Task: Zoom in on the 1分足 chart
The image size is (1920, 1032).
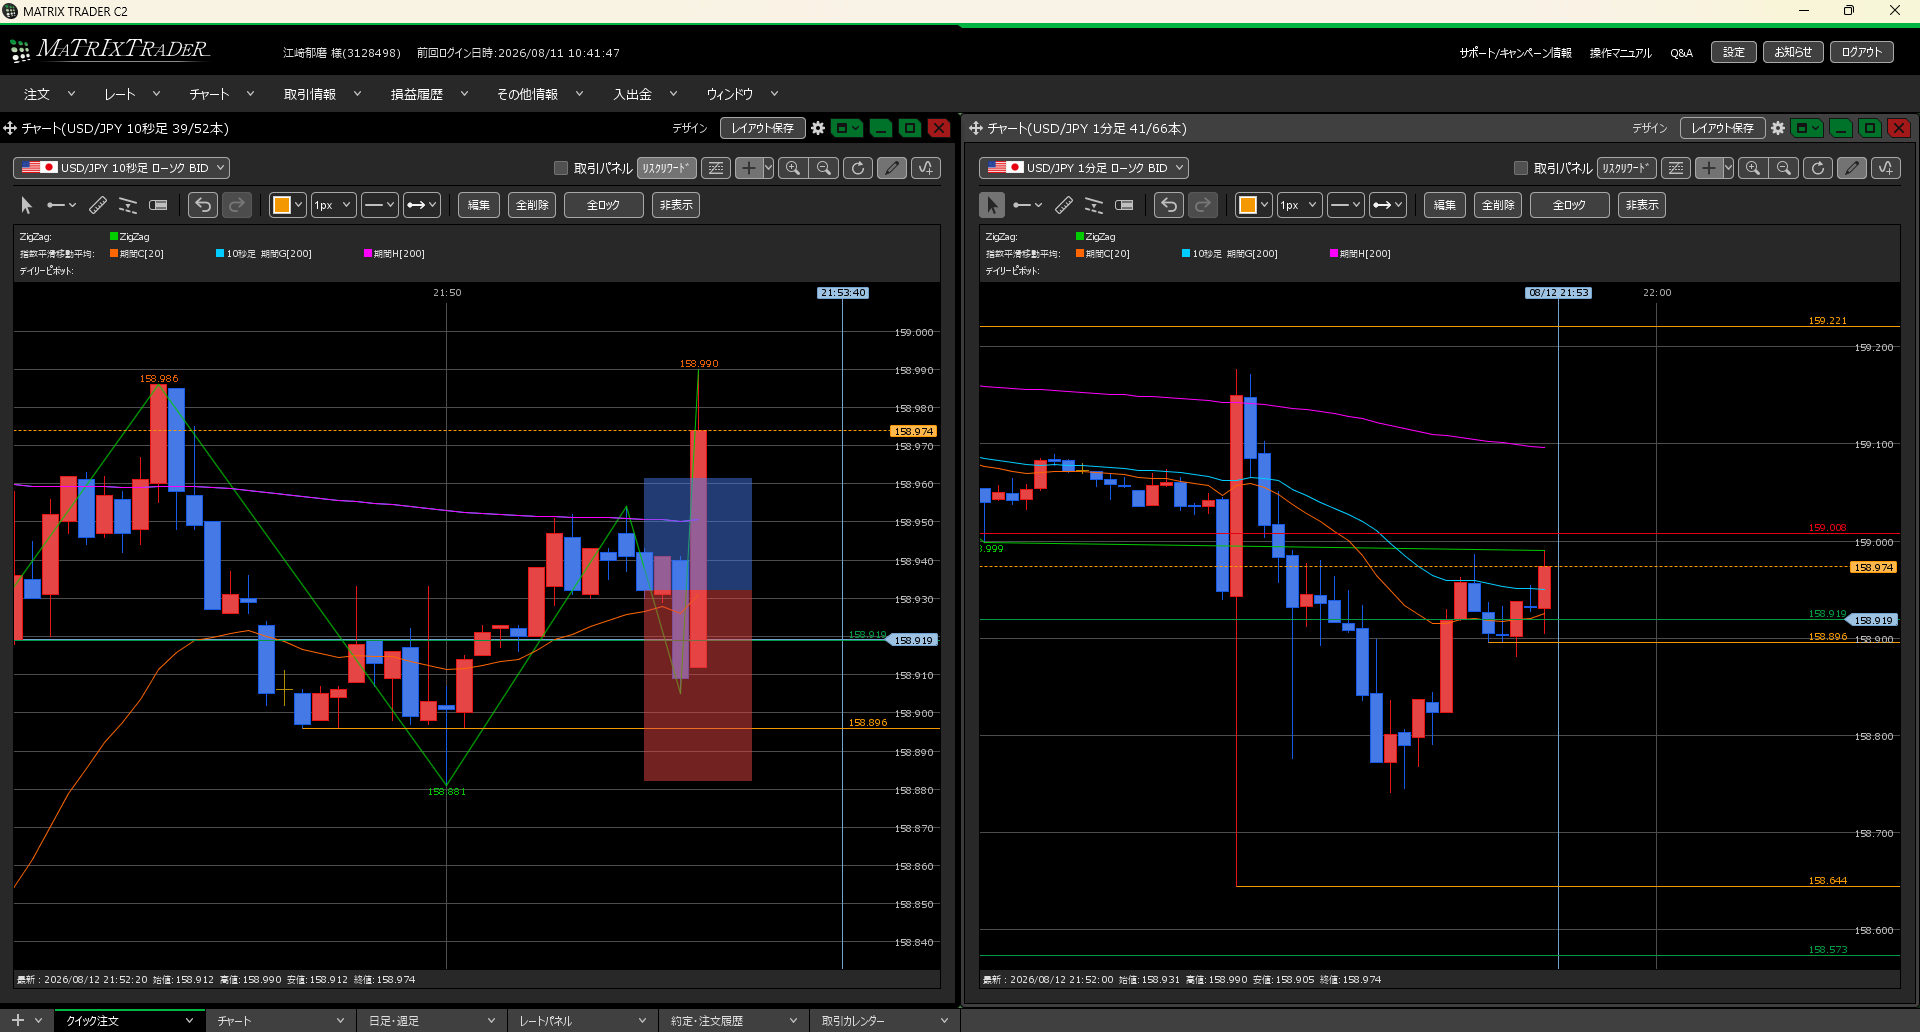Action: [1753, 168]
